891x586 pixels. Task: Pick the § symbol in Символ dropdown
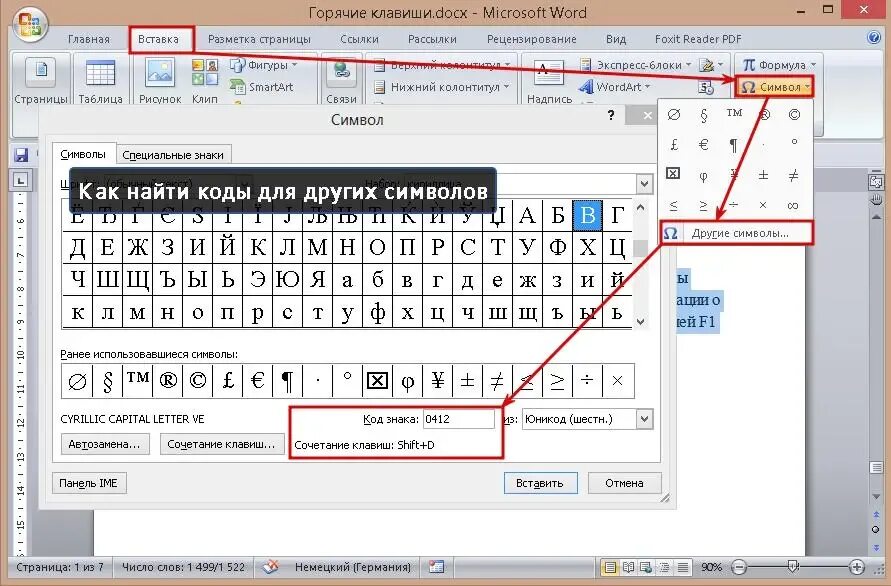tap(704, 115)
